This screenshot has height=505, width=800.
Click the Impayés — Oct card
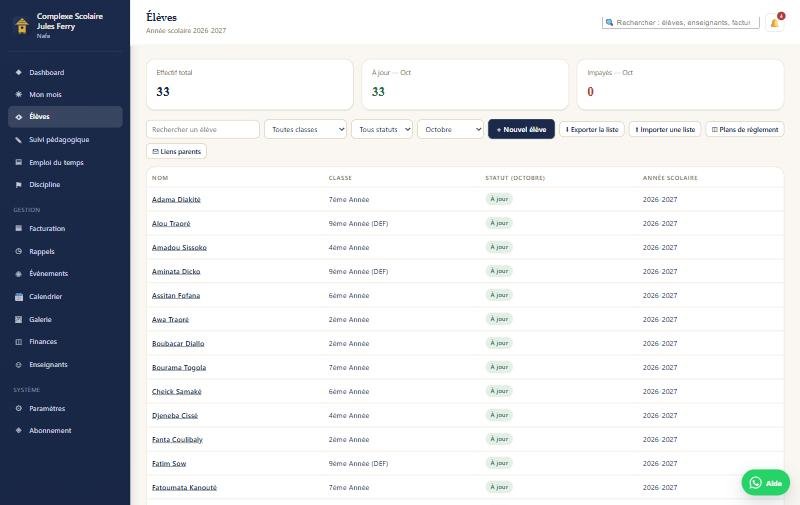pyautogui.click(x=680, y=85)
